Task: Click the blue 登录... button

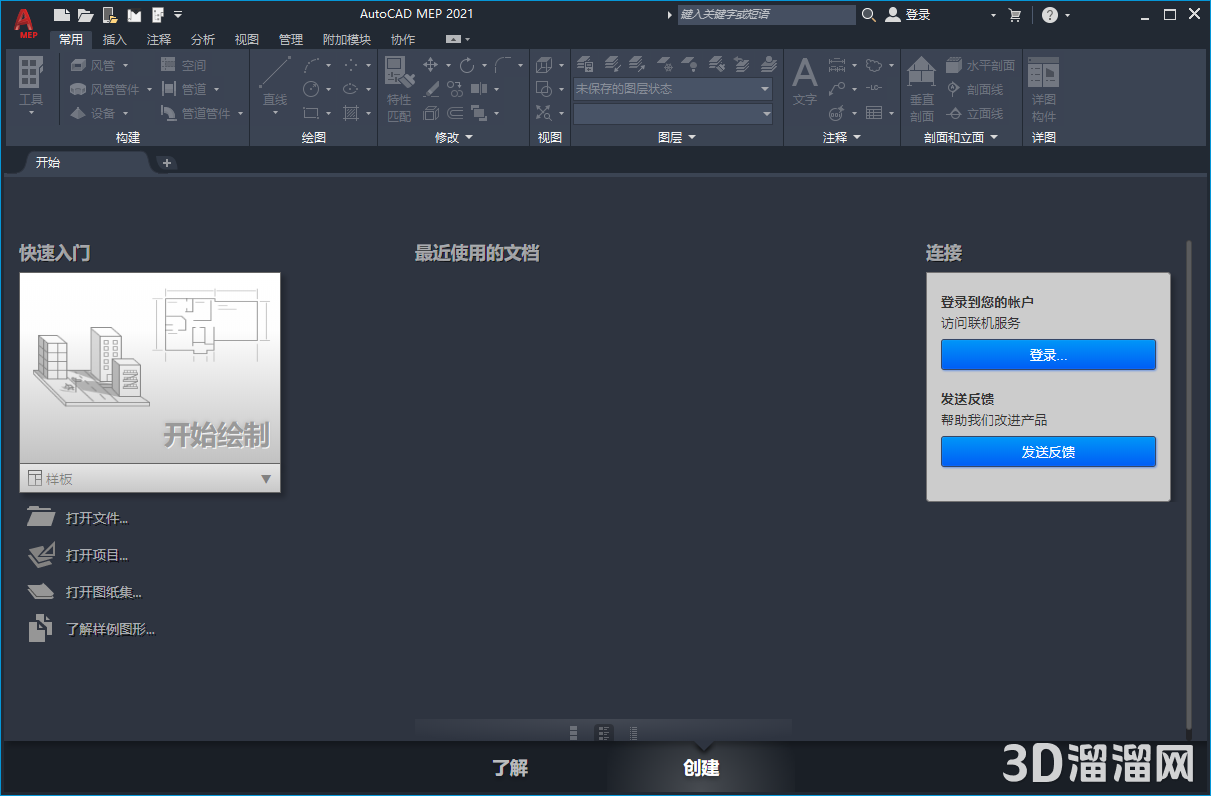Action: pyautogui.click(x=1048, y=355)
